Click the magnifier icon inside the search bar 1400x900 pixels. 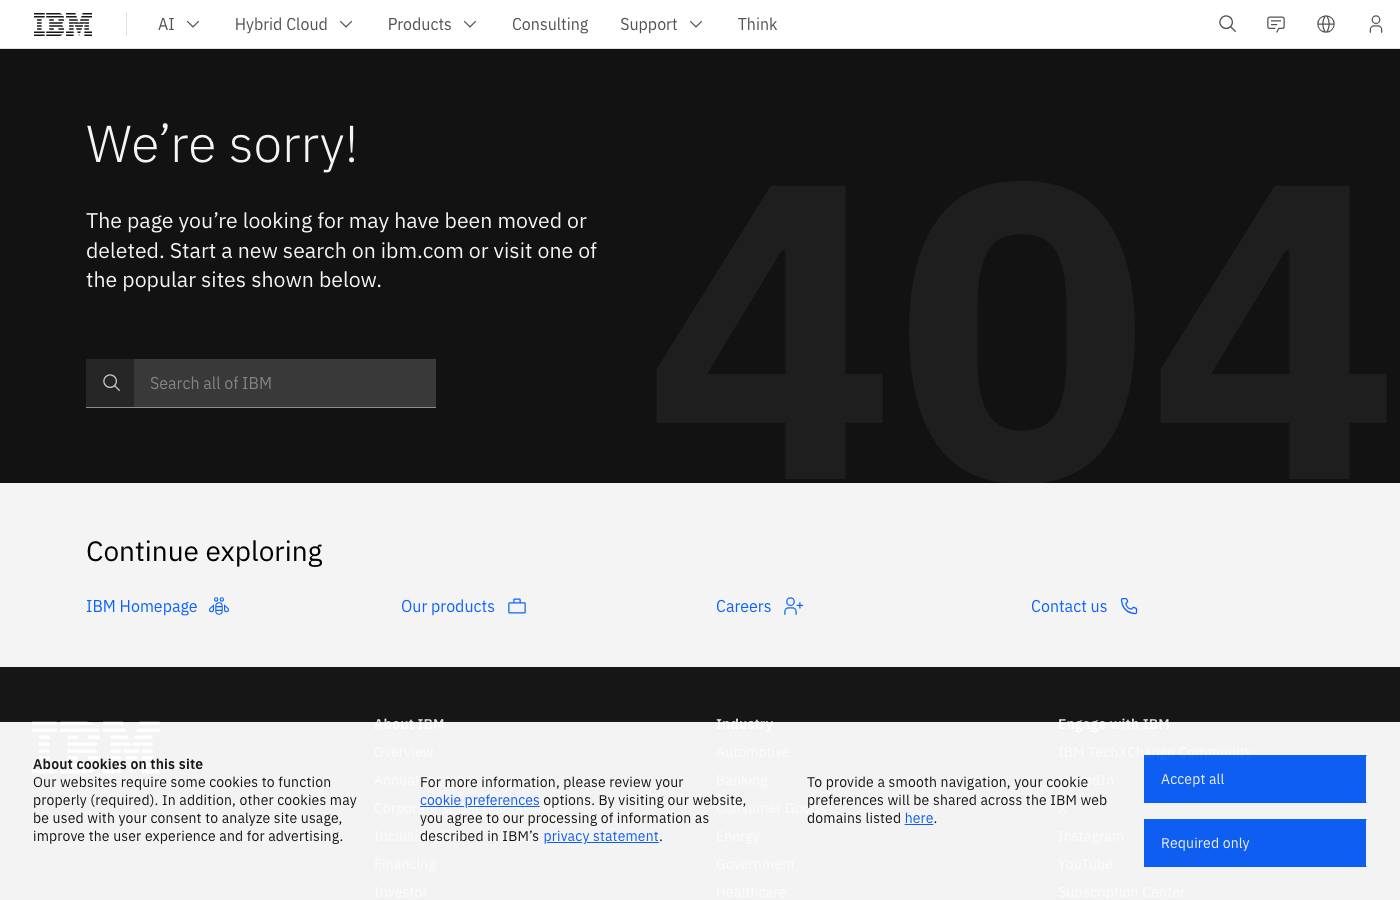click(111, 383)
